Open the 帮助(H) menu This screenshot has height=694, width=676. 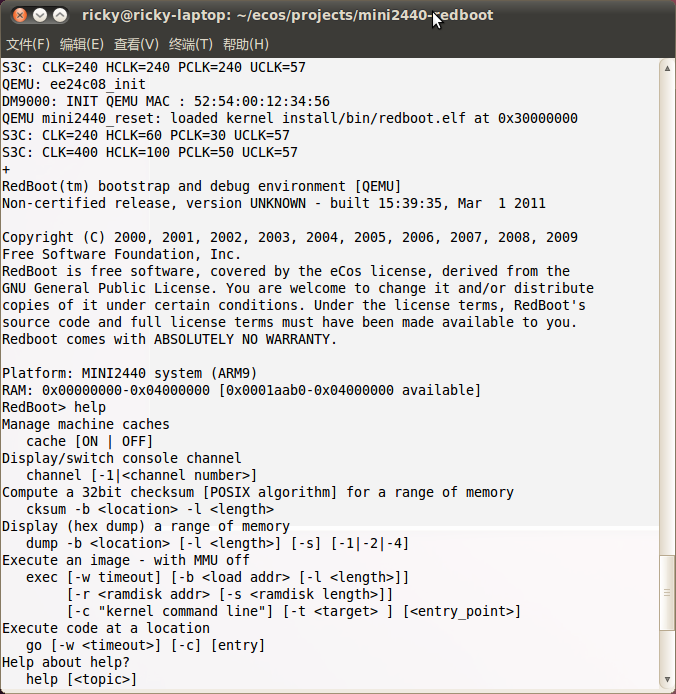click(246, 44)
